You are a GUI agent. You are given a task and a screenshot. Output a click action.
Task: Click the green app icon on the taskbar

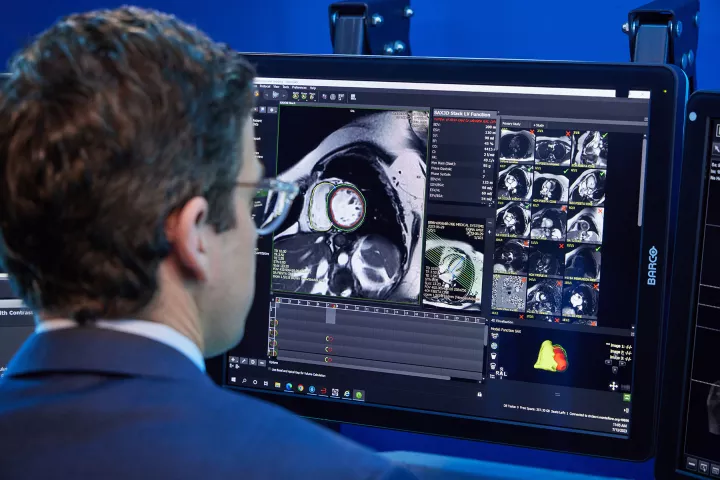(x=359, y=395)
